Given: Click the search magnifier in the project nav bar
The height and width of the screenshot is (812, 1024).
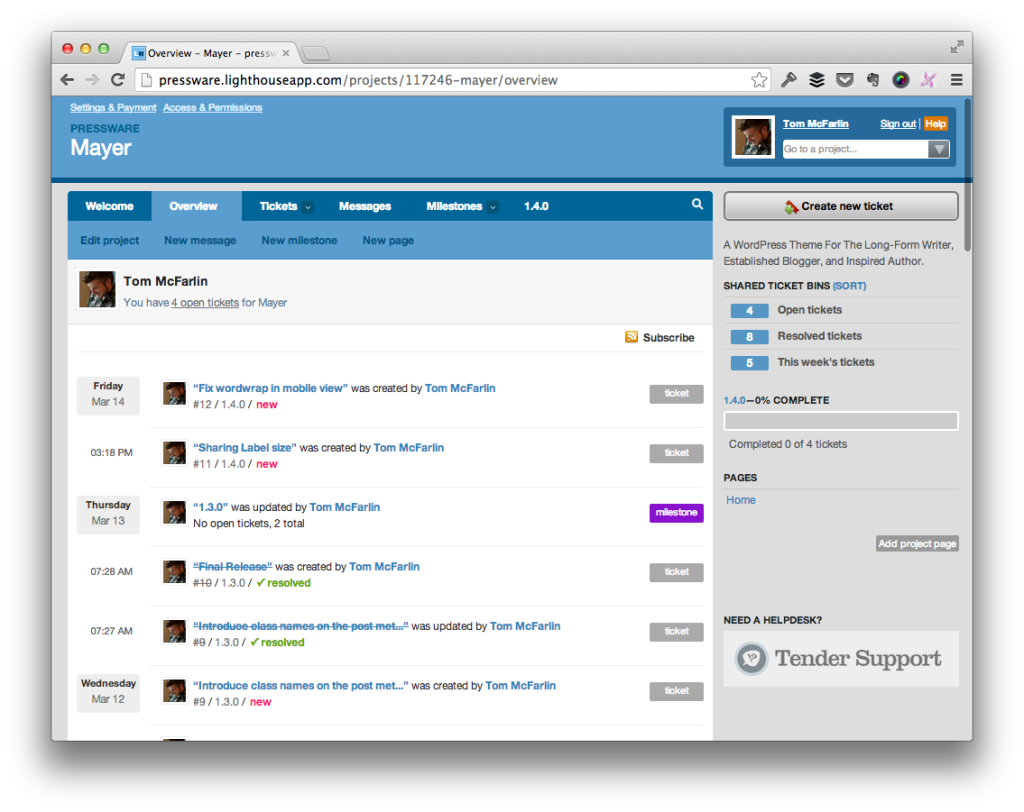Looking at the screenshot, I should coord(697,204).
